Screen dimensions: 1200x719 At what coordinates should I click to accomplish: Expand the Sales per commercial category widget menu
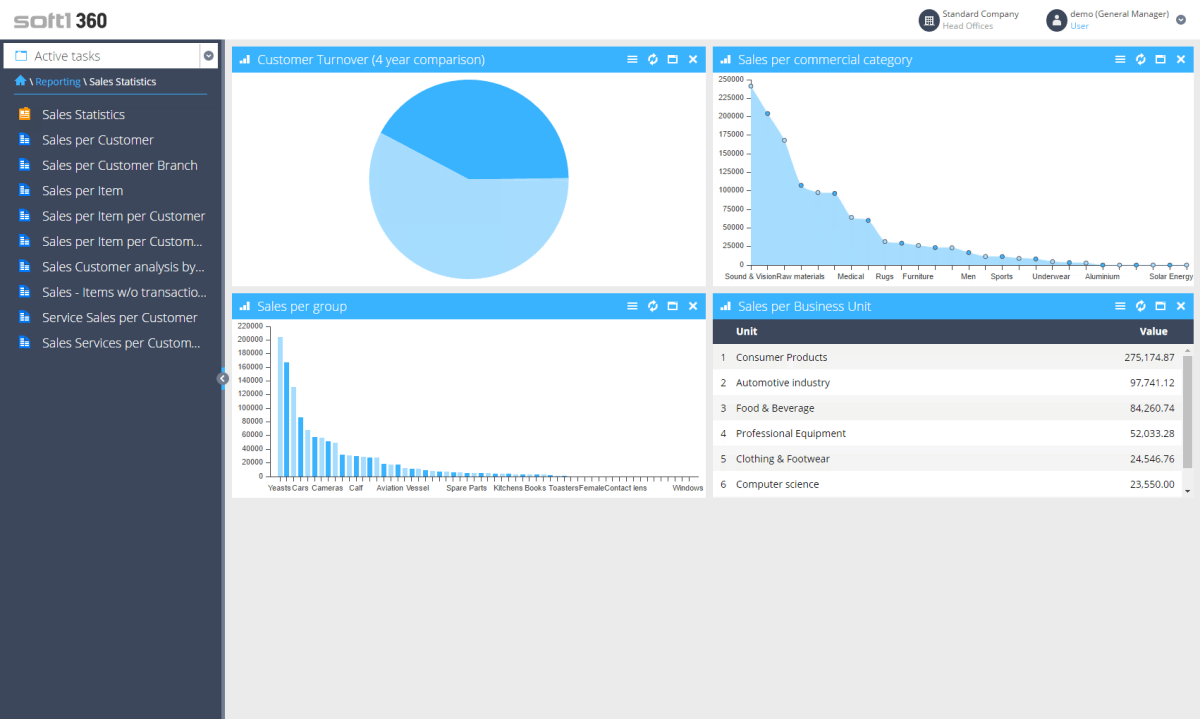(1119, 59)
